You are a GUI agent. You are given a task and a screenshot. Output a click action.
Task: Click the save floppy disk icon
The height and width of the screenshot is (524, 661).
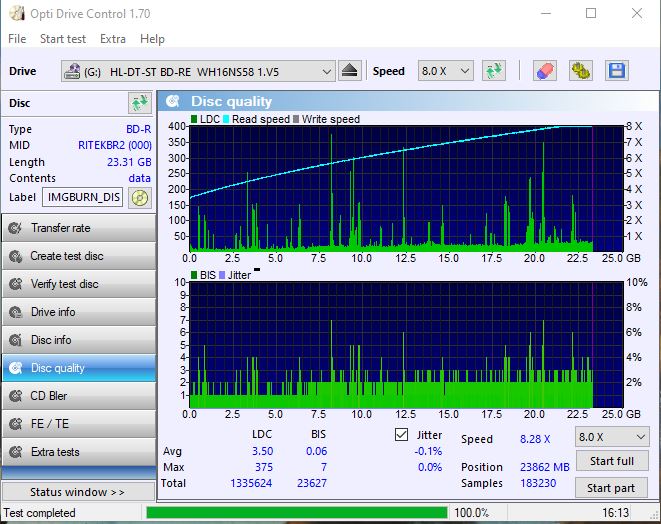pos(616,71)
